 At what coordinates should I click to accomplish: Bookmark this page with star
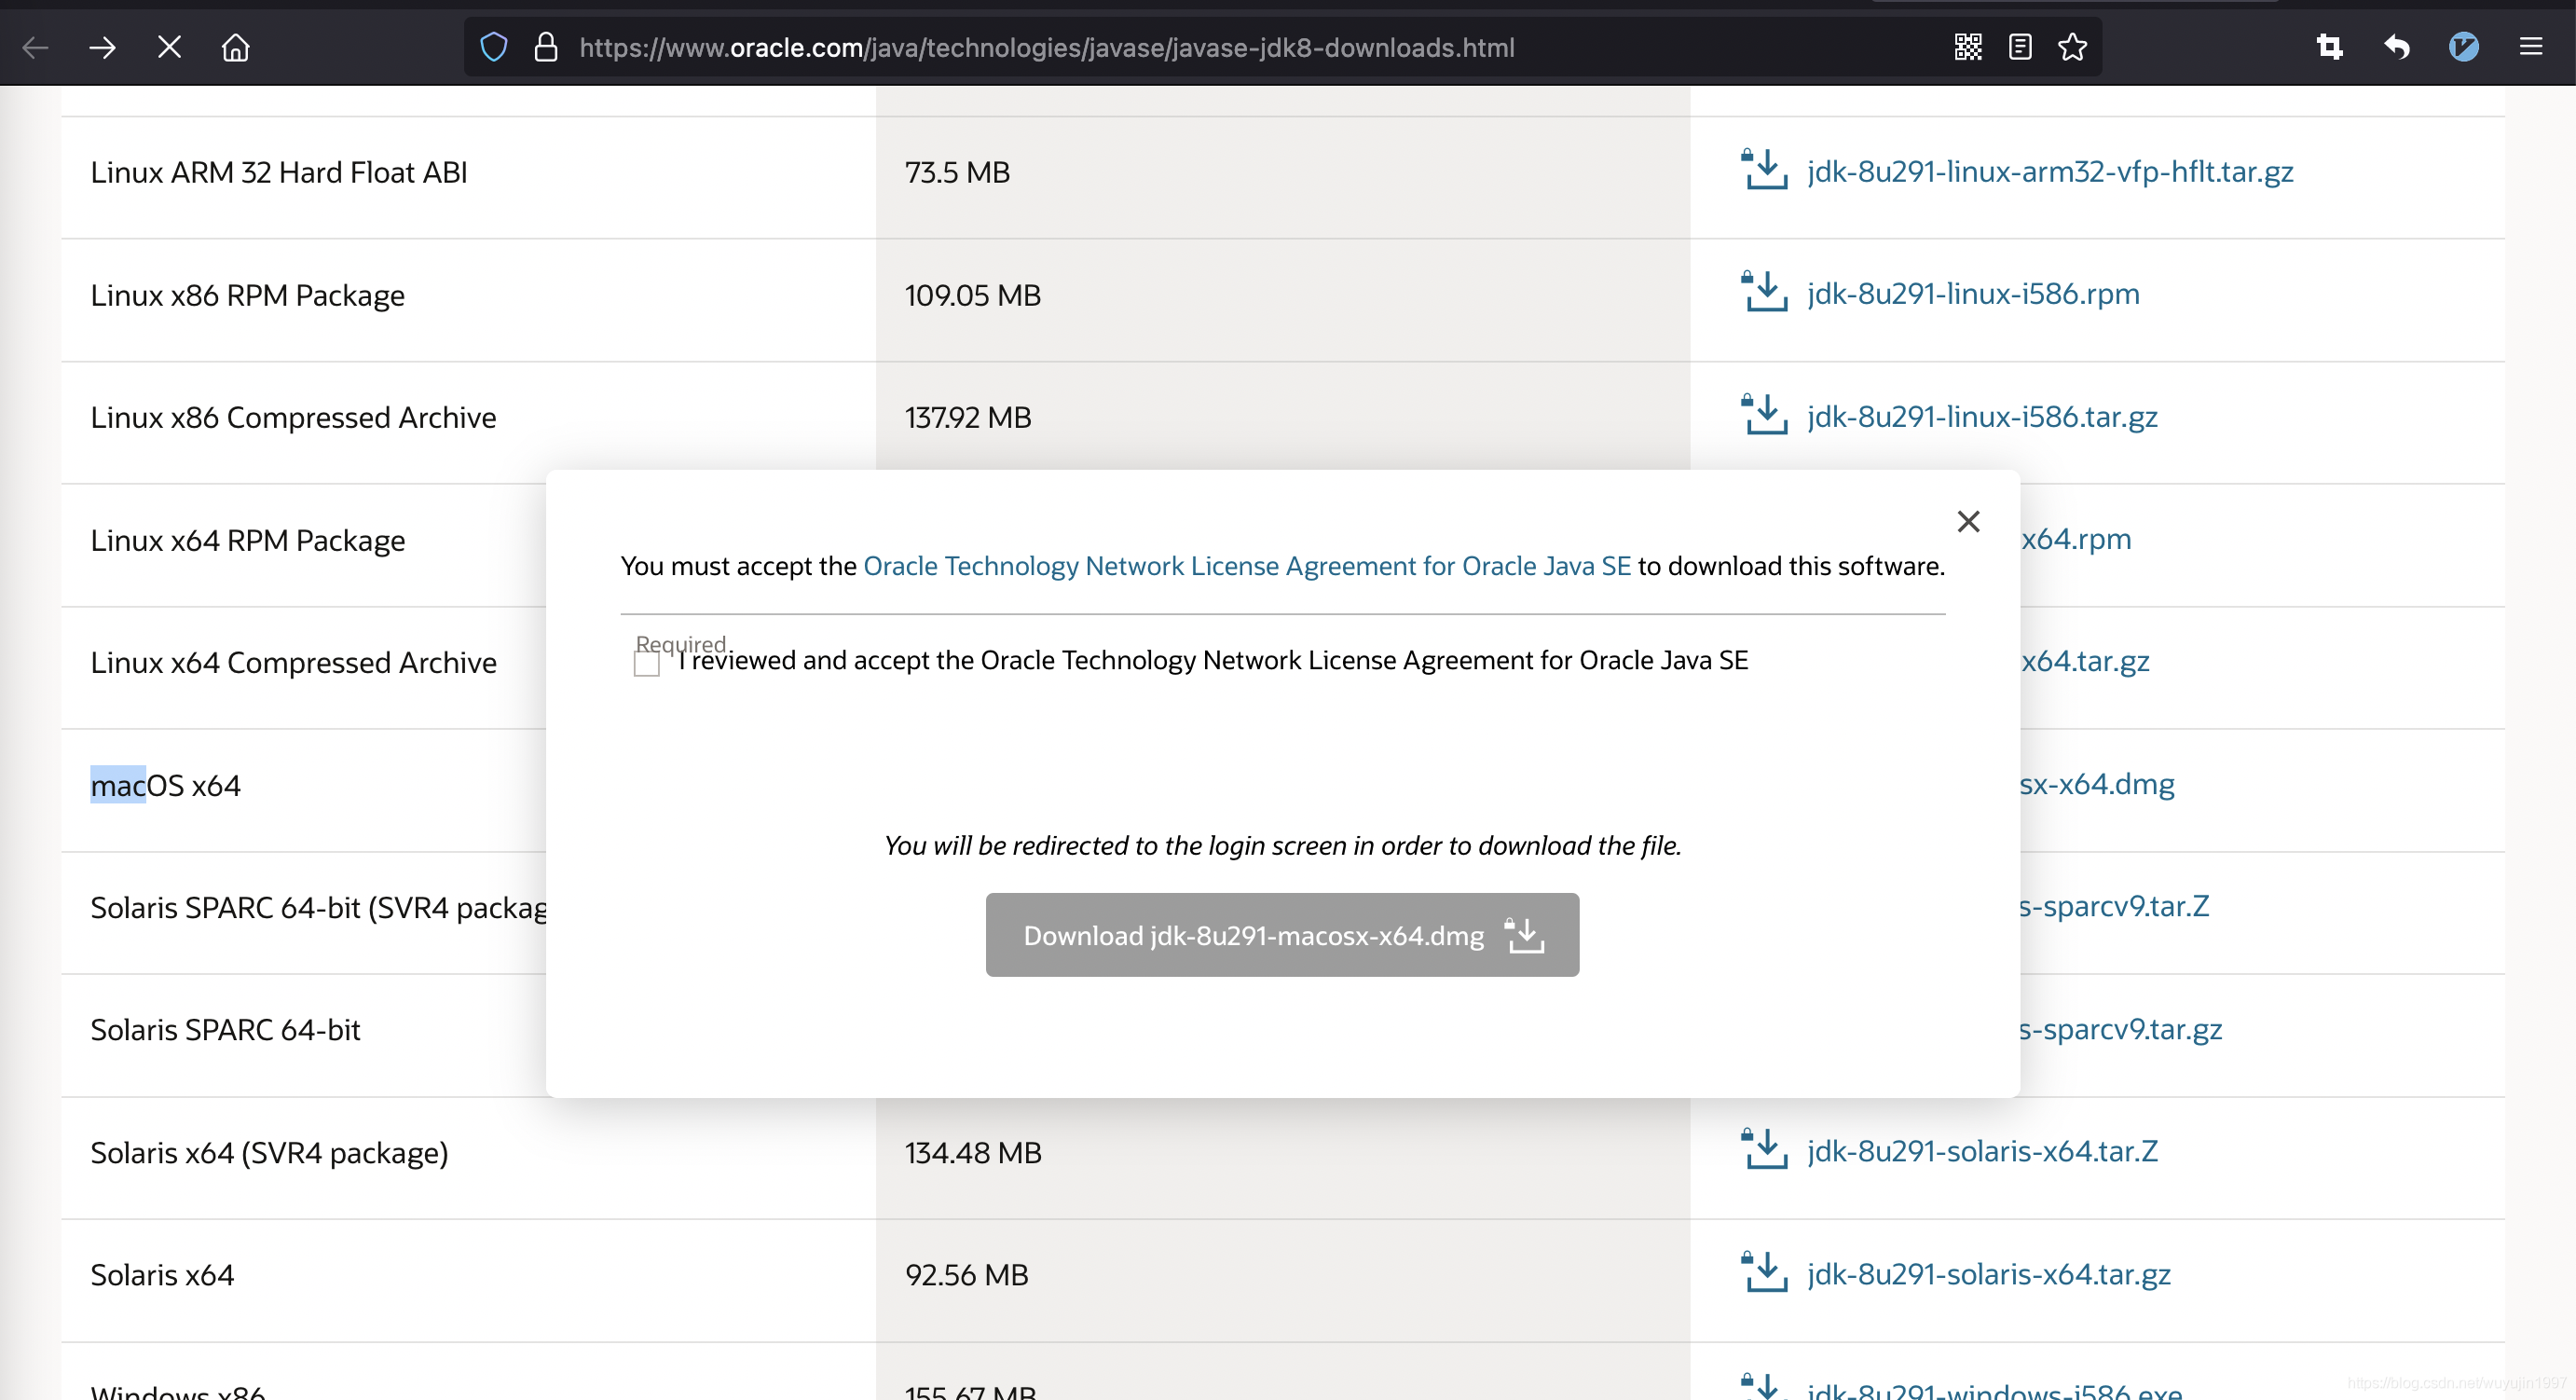[2073, 47]
